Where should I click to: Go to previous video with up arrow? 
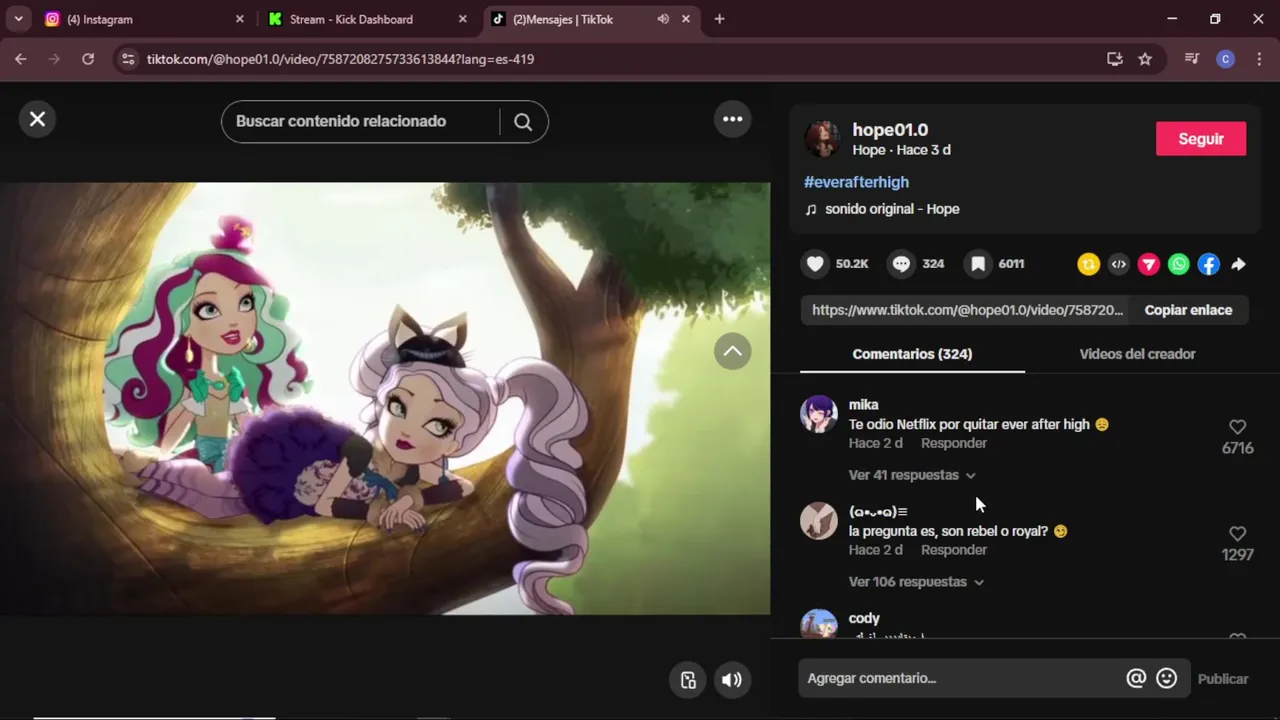tap(733, 351)
